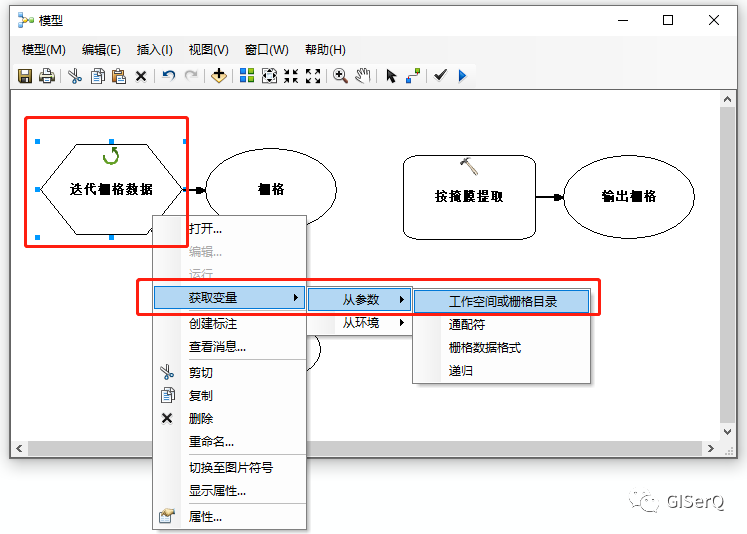Choose 剪切 from context menu

(x=230, y=373)
